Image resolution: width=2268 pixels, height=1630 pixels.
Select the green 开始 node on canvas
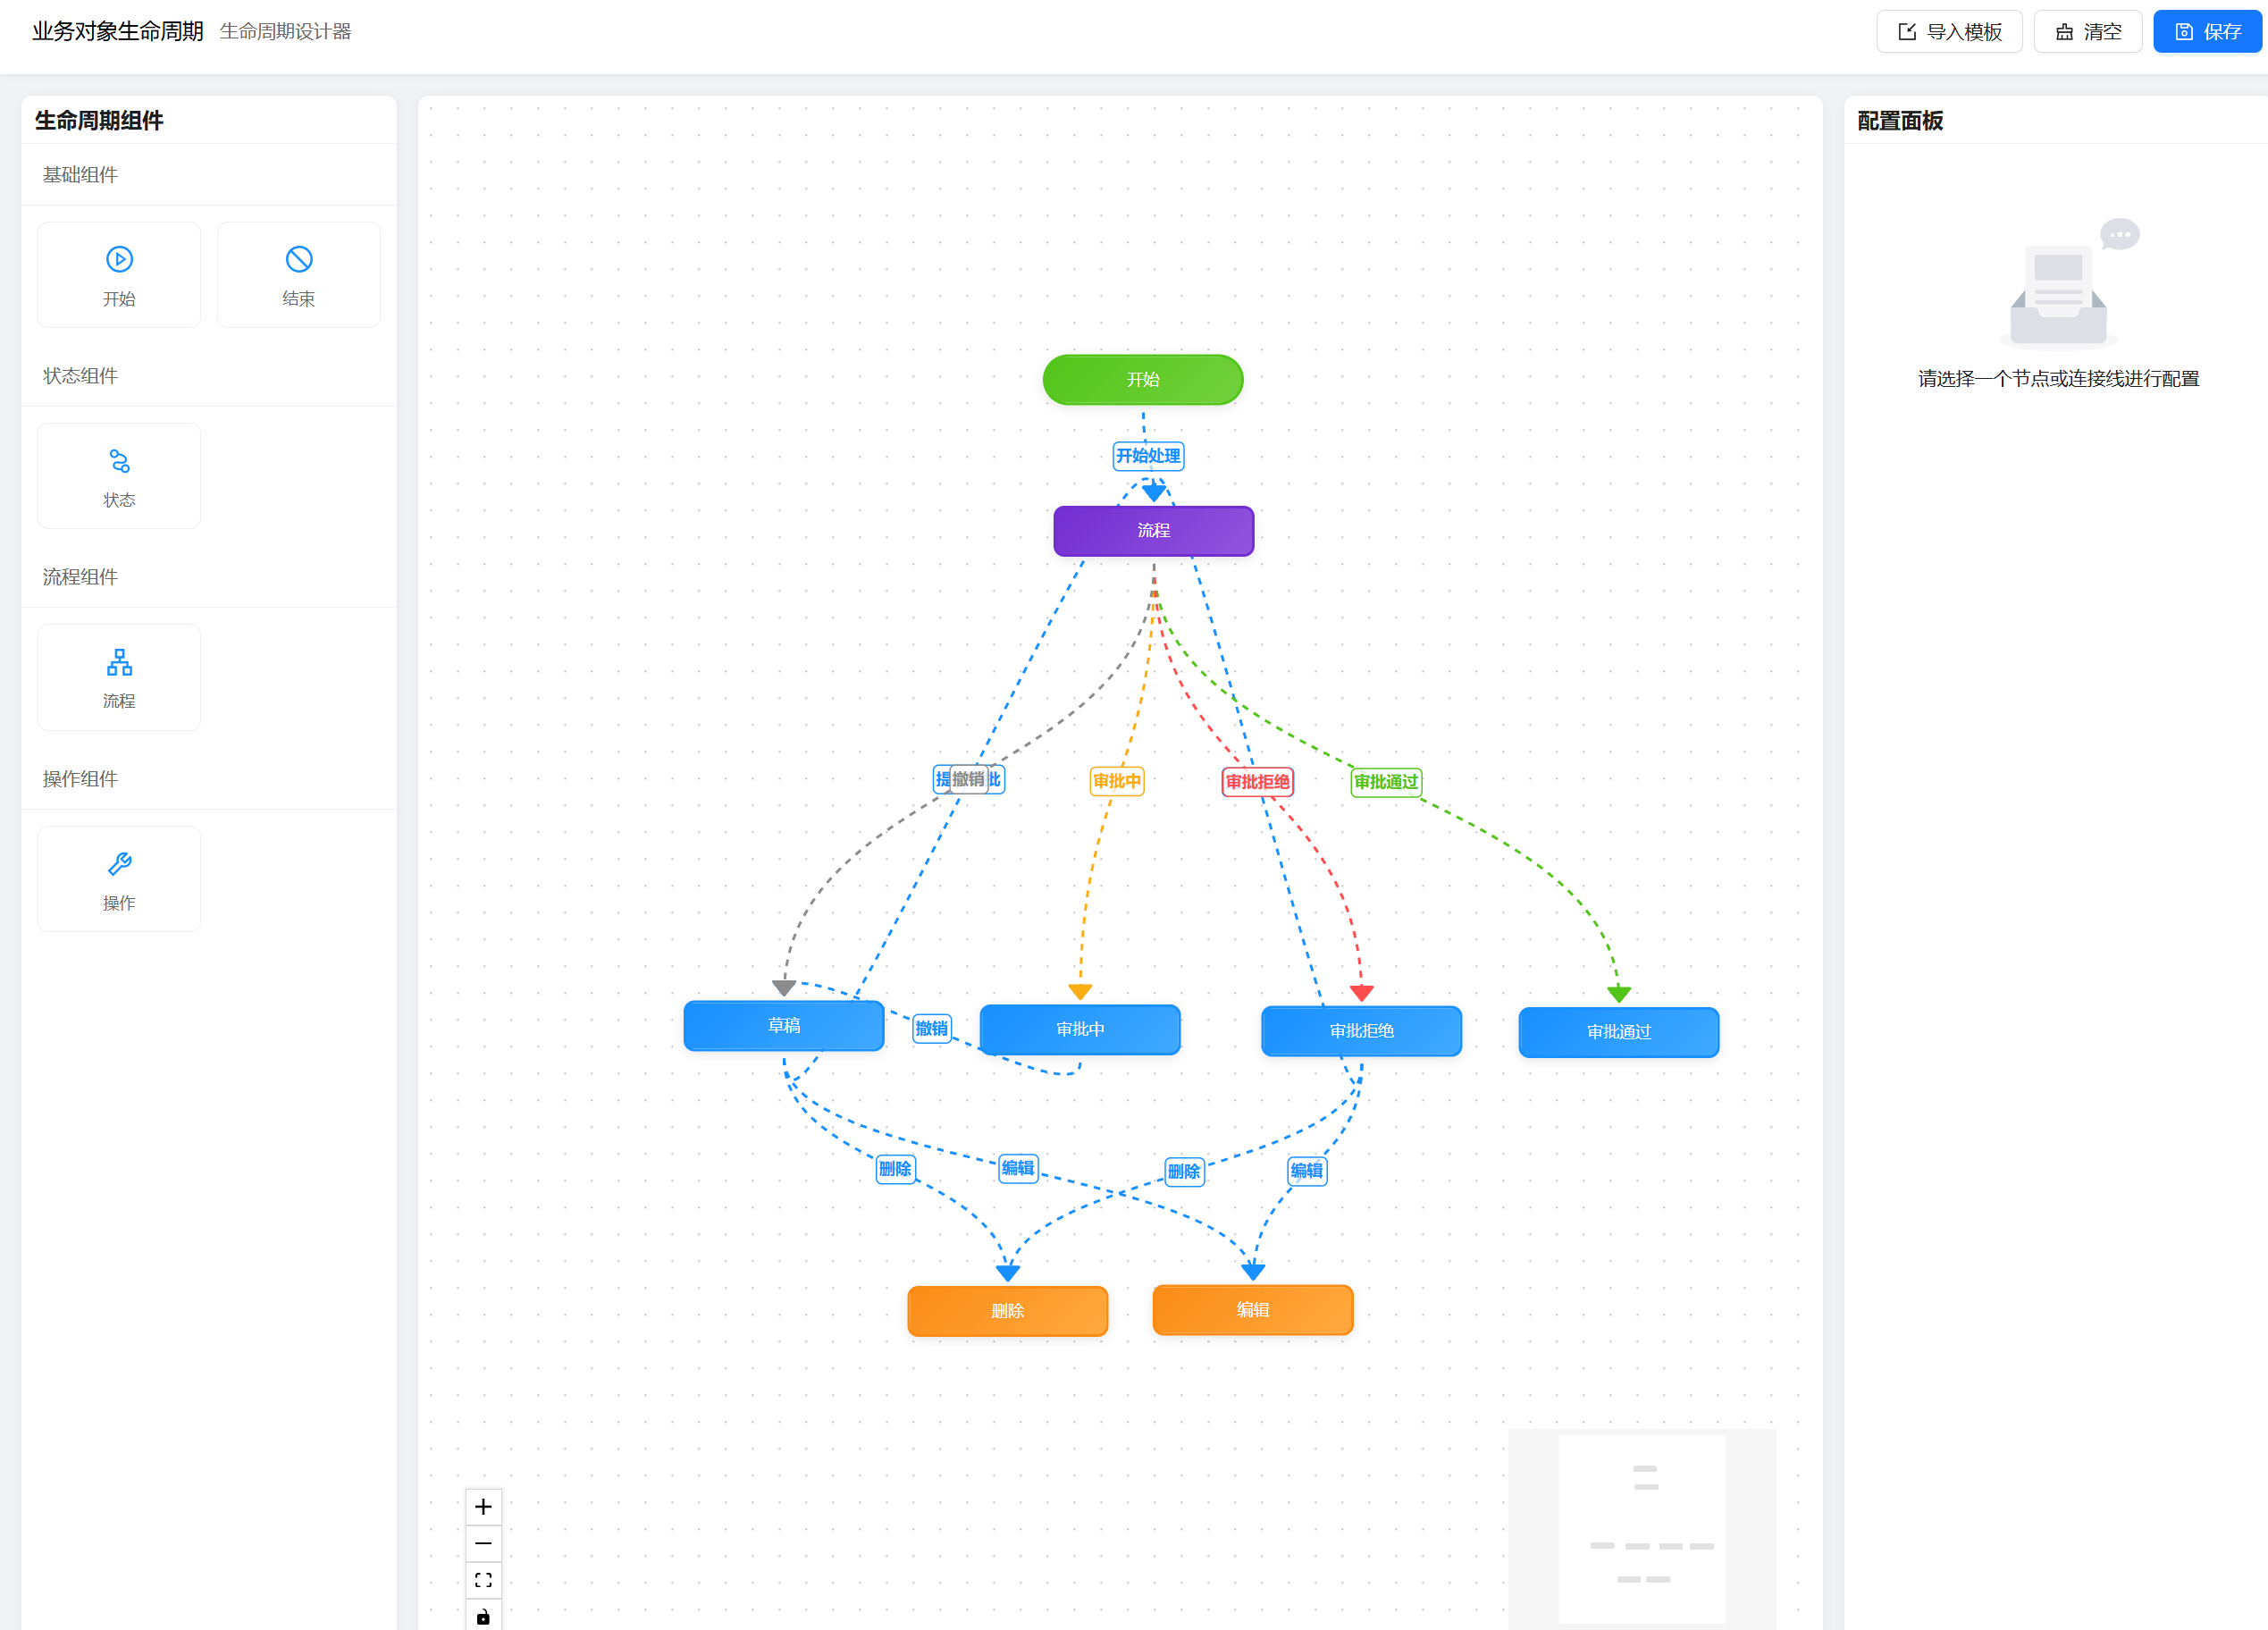[1142, 380]
